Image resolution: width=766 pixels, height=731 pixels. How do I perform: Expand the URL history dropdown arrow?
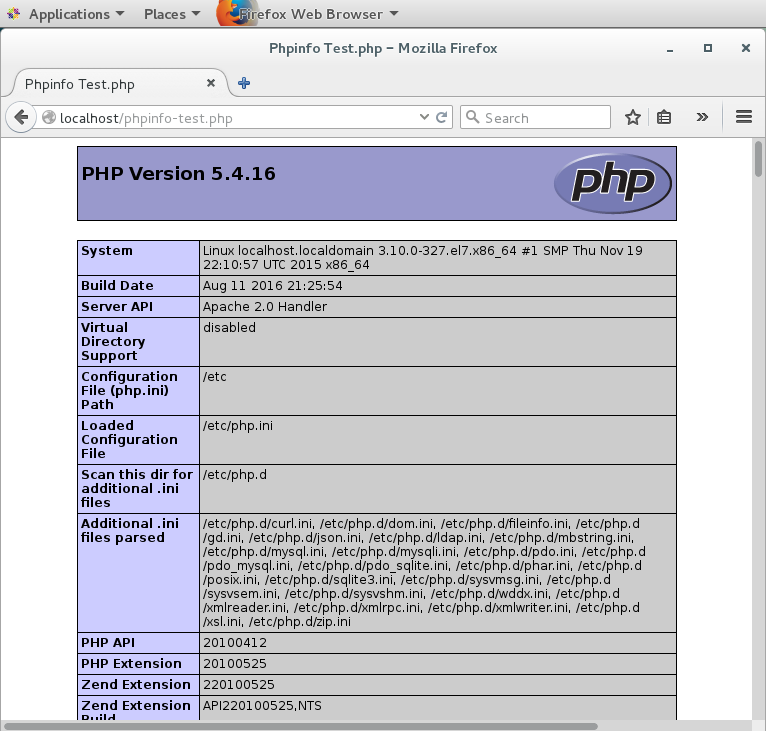pos(424,118)
